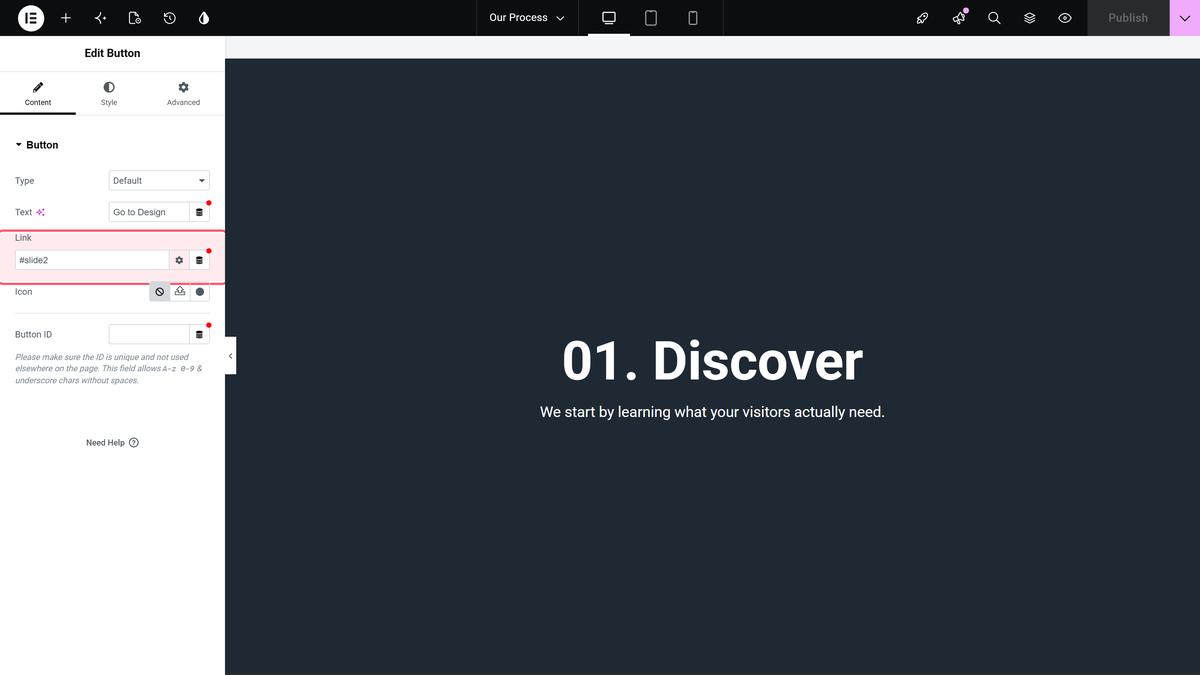Open Link options gear icon

click(x=179, y=260)
